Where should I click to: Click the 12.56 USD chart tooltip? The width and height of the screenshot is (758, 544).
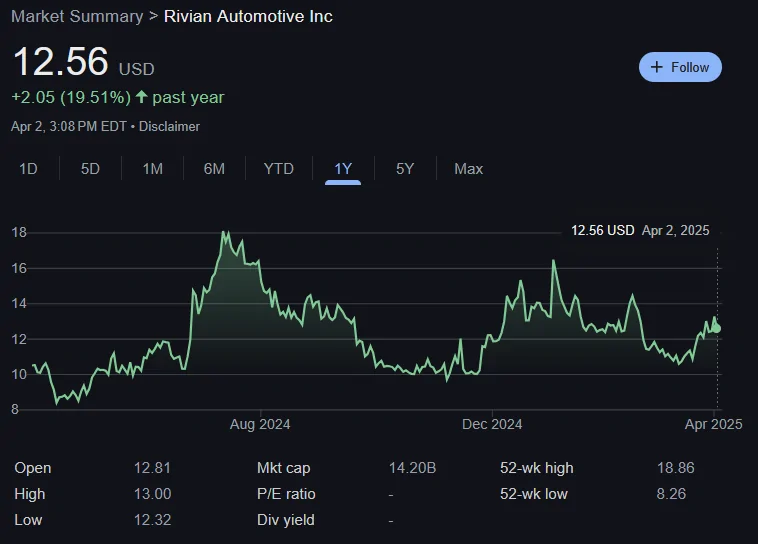tap(640, 230)
